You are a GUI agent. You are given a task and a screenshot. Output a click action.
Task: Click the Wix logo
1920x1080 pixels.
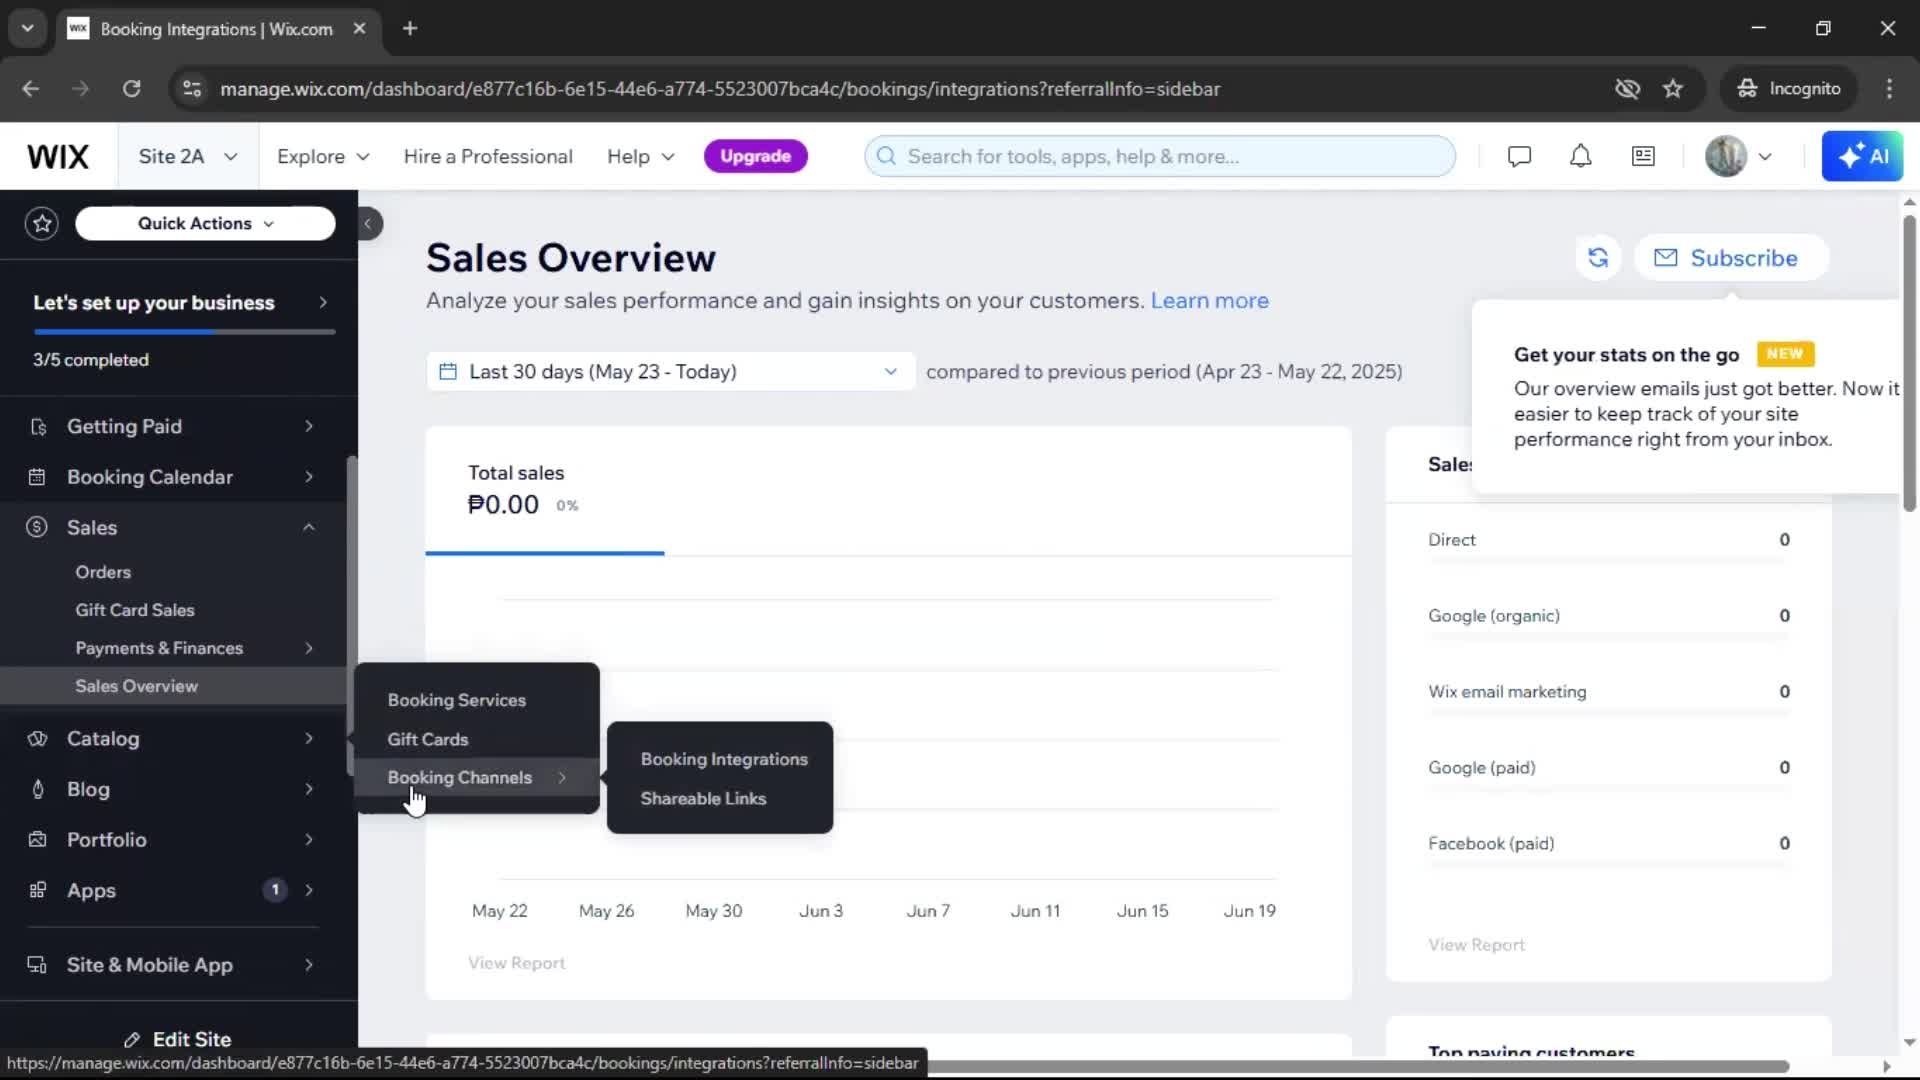[58, 156]
